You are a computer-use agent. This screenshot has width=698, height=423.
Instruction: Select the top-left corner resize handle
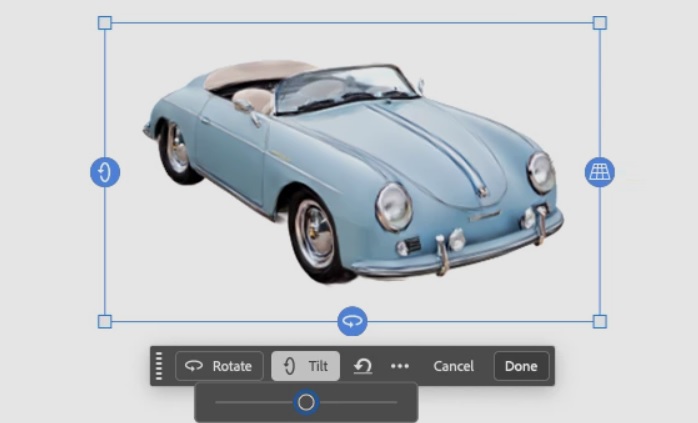(x=105, y=23)
